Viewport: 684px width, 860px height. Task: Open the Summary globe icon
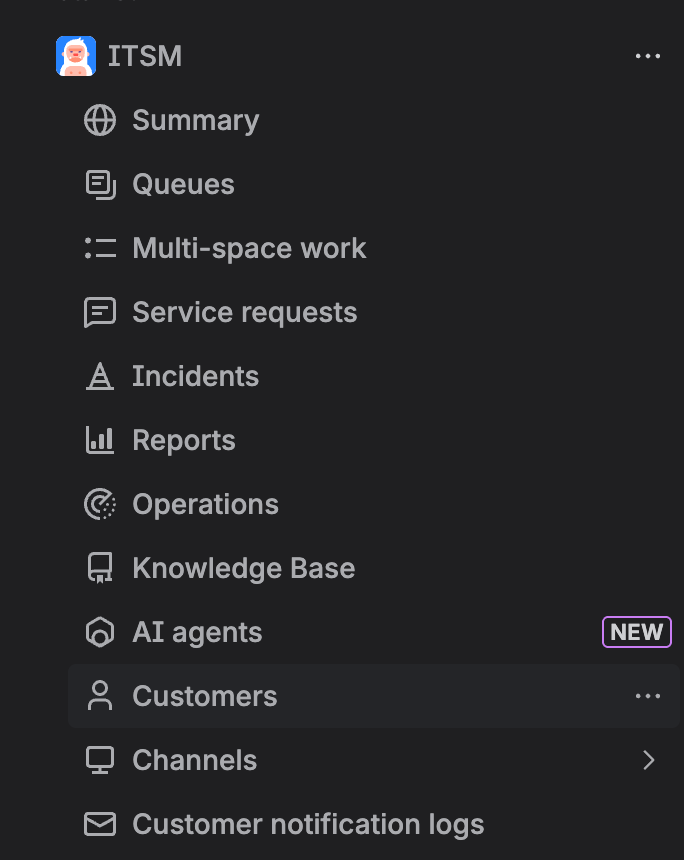tap(100, 120)
